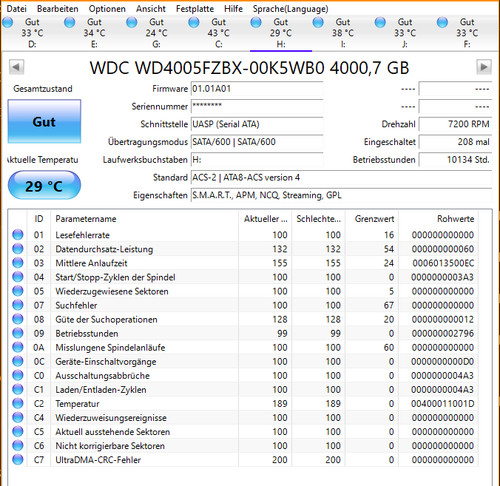Click the ID column header
The width and height of the screenshot is (500, 486).
pos(39,219)
